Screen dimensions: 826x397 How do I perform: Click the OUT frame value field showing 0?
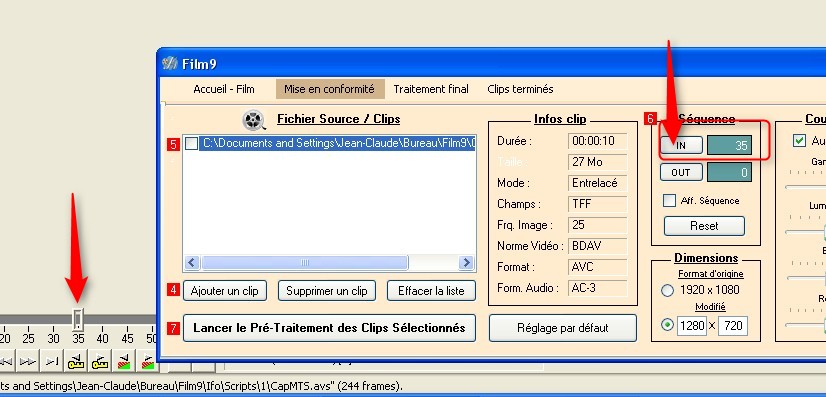(x=729, y=172)
